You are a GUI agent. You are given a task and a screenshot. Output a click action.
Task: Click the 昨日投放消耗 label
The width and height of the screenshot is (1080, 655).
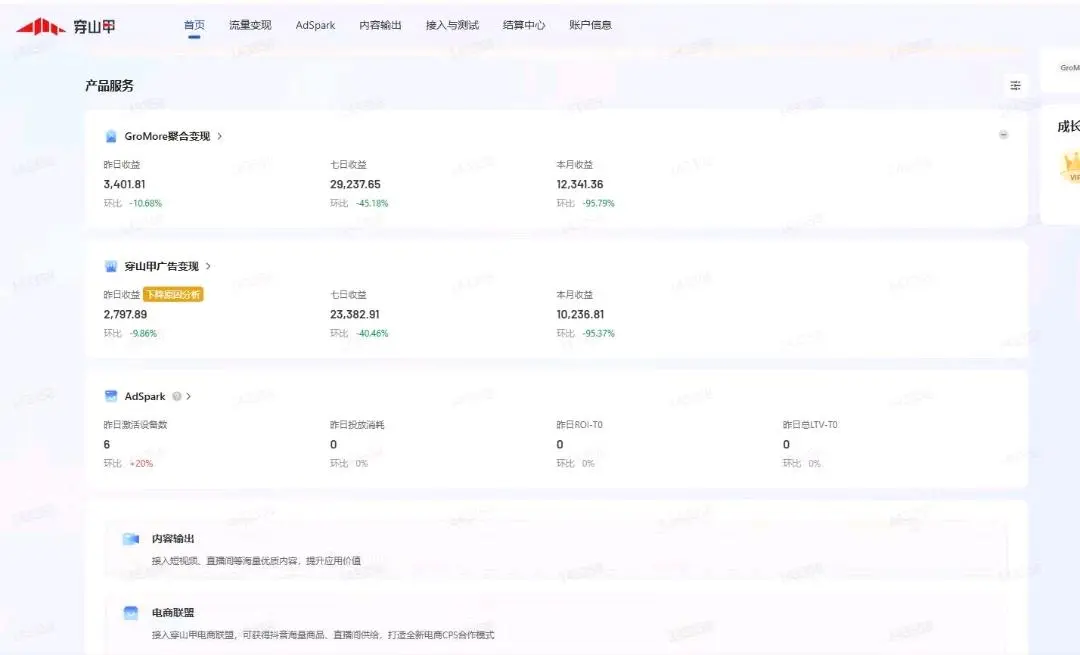pos(357,425)
